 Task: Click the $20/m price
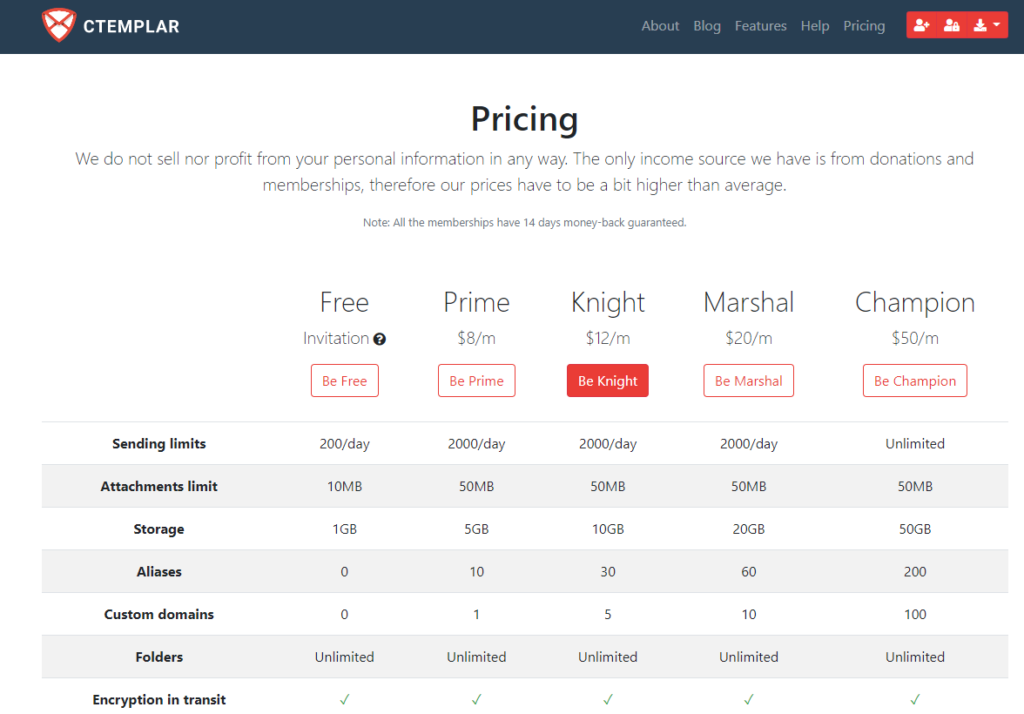[x=748, y=338]
